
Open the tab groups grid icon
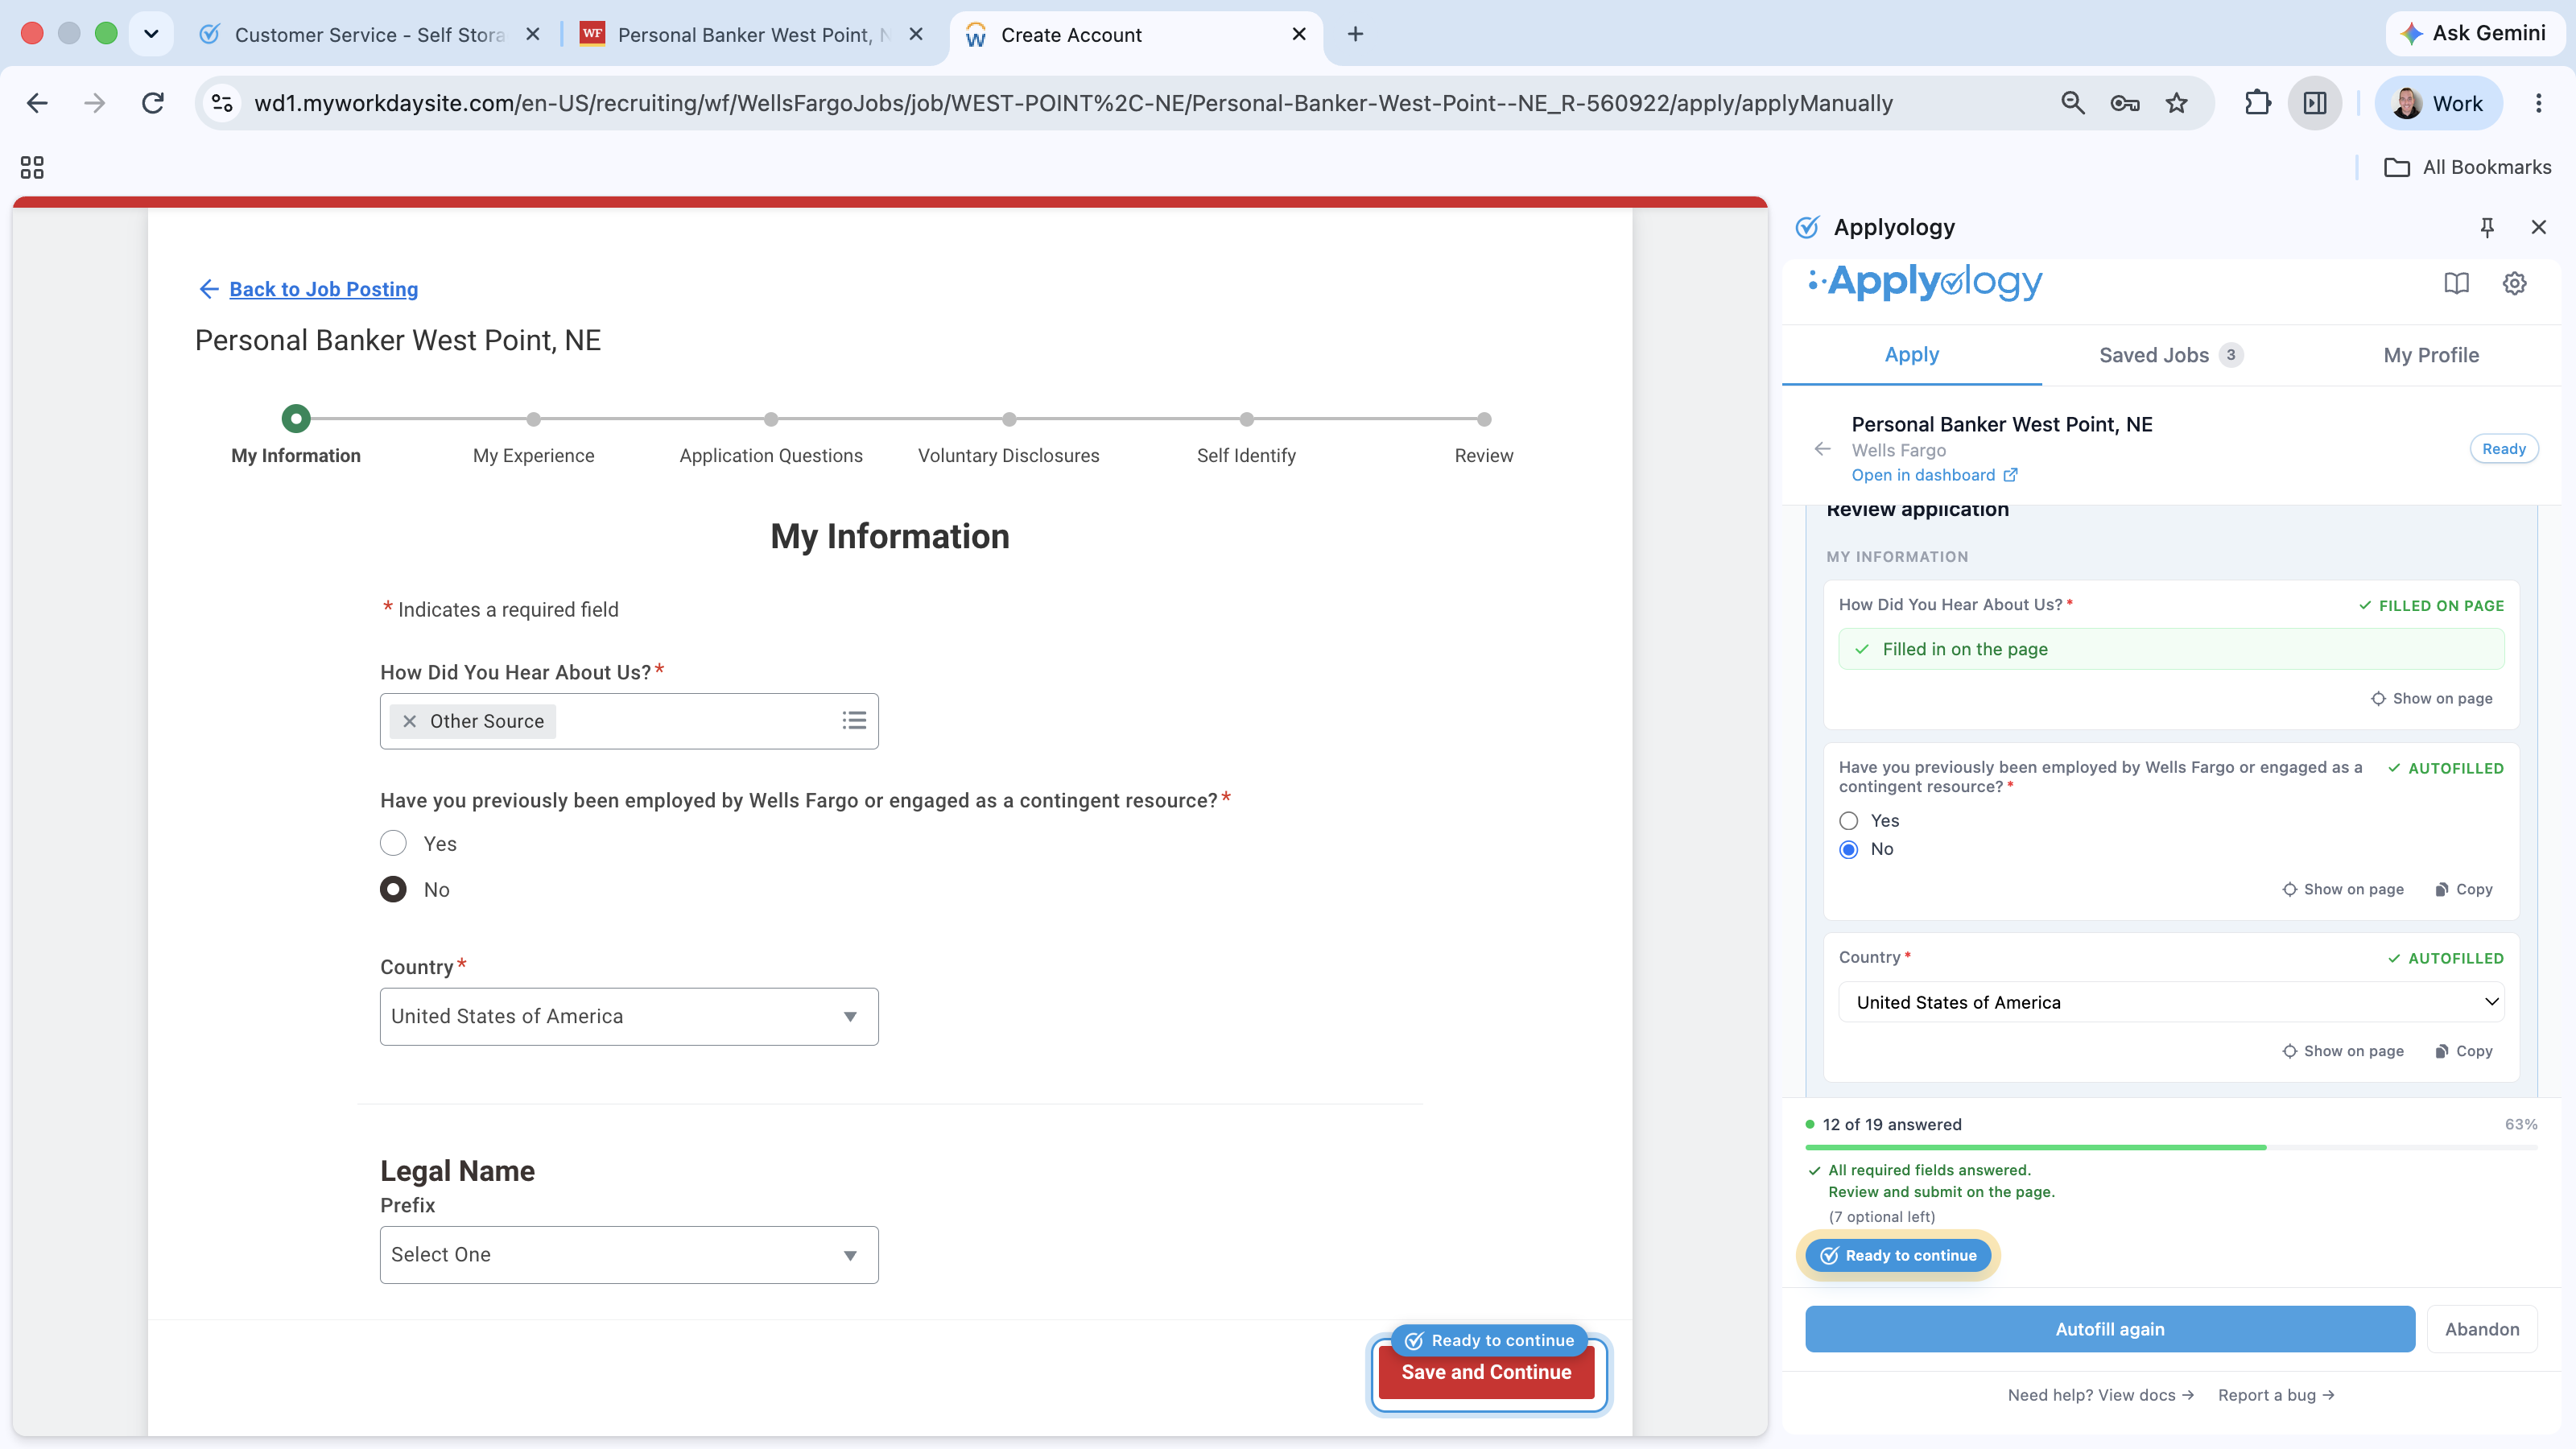[x=32, y=167]
